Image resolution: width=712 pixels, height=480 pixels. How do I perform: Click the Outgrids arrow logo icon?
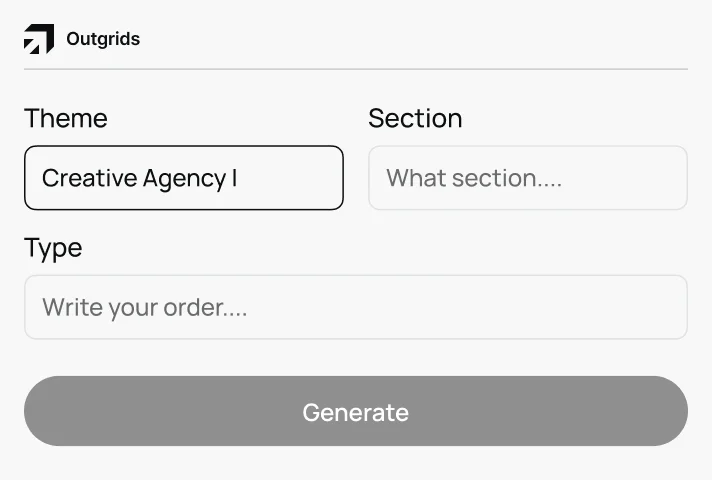tap(39, 39)
